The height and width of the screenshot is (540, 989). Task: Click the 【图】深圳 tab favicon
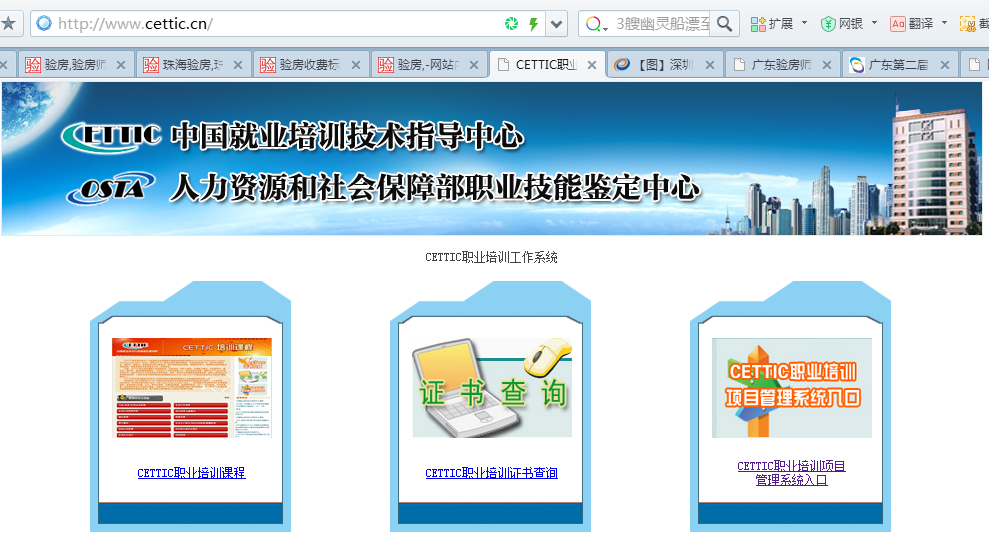tap(622, 64)
